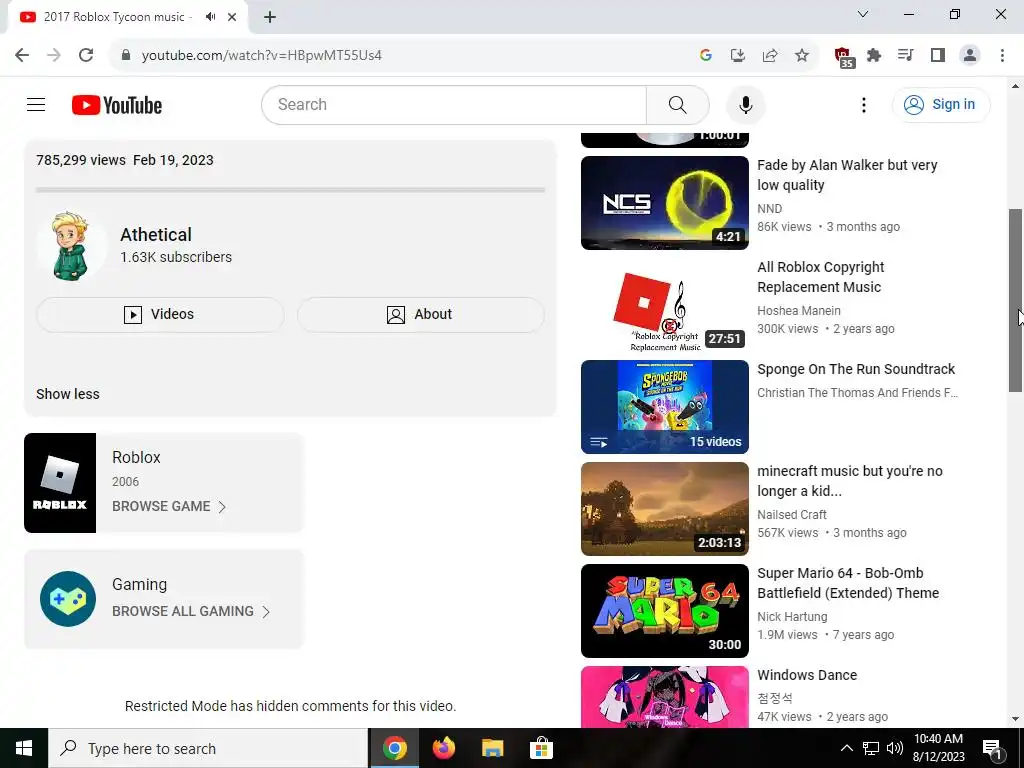
Task: Go to the YouTube home logo
Action: [x=117, y=105]
